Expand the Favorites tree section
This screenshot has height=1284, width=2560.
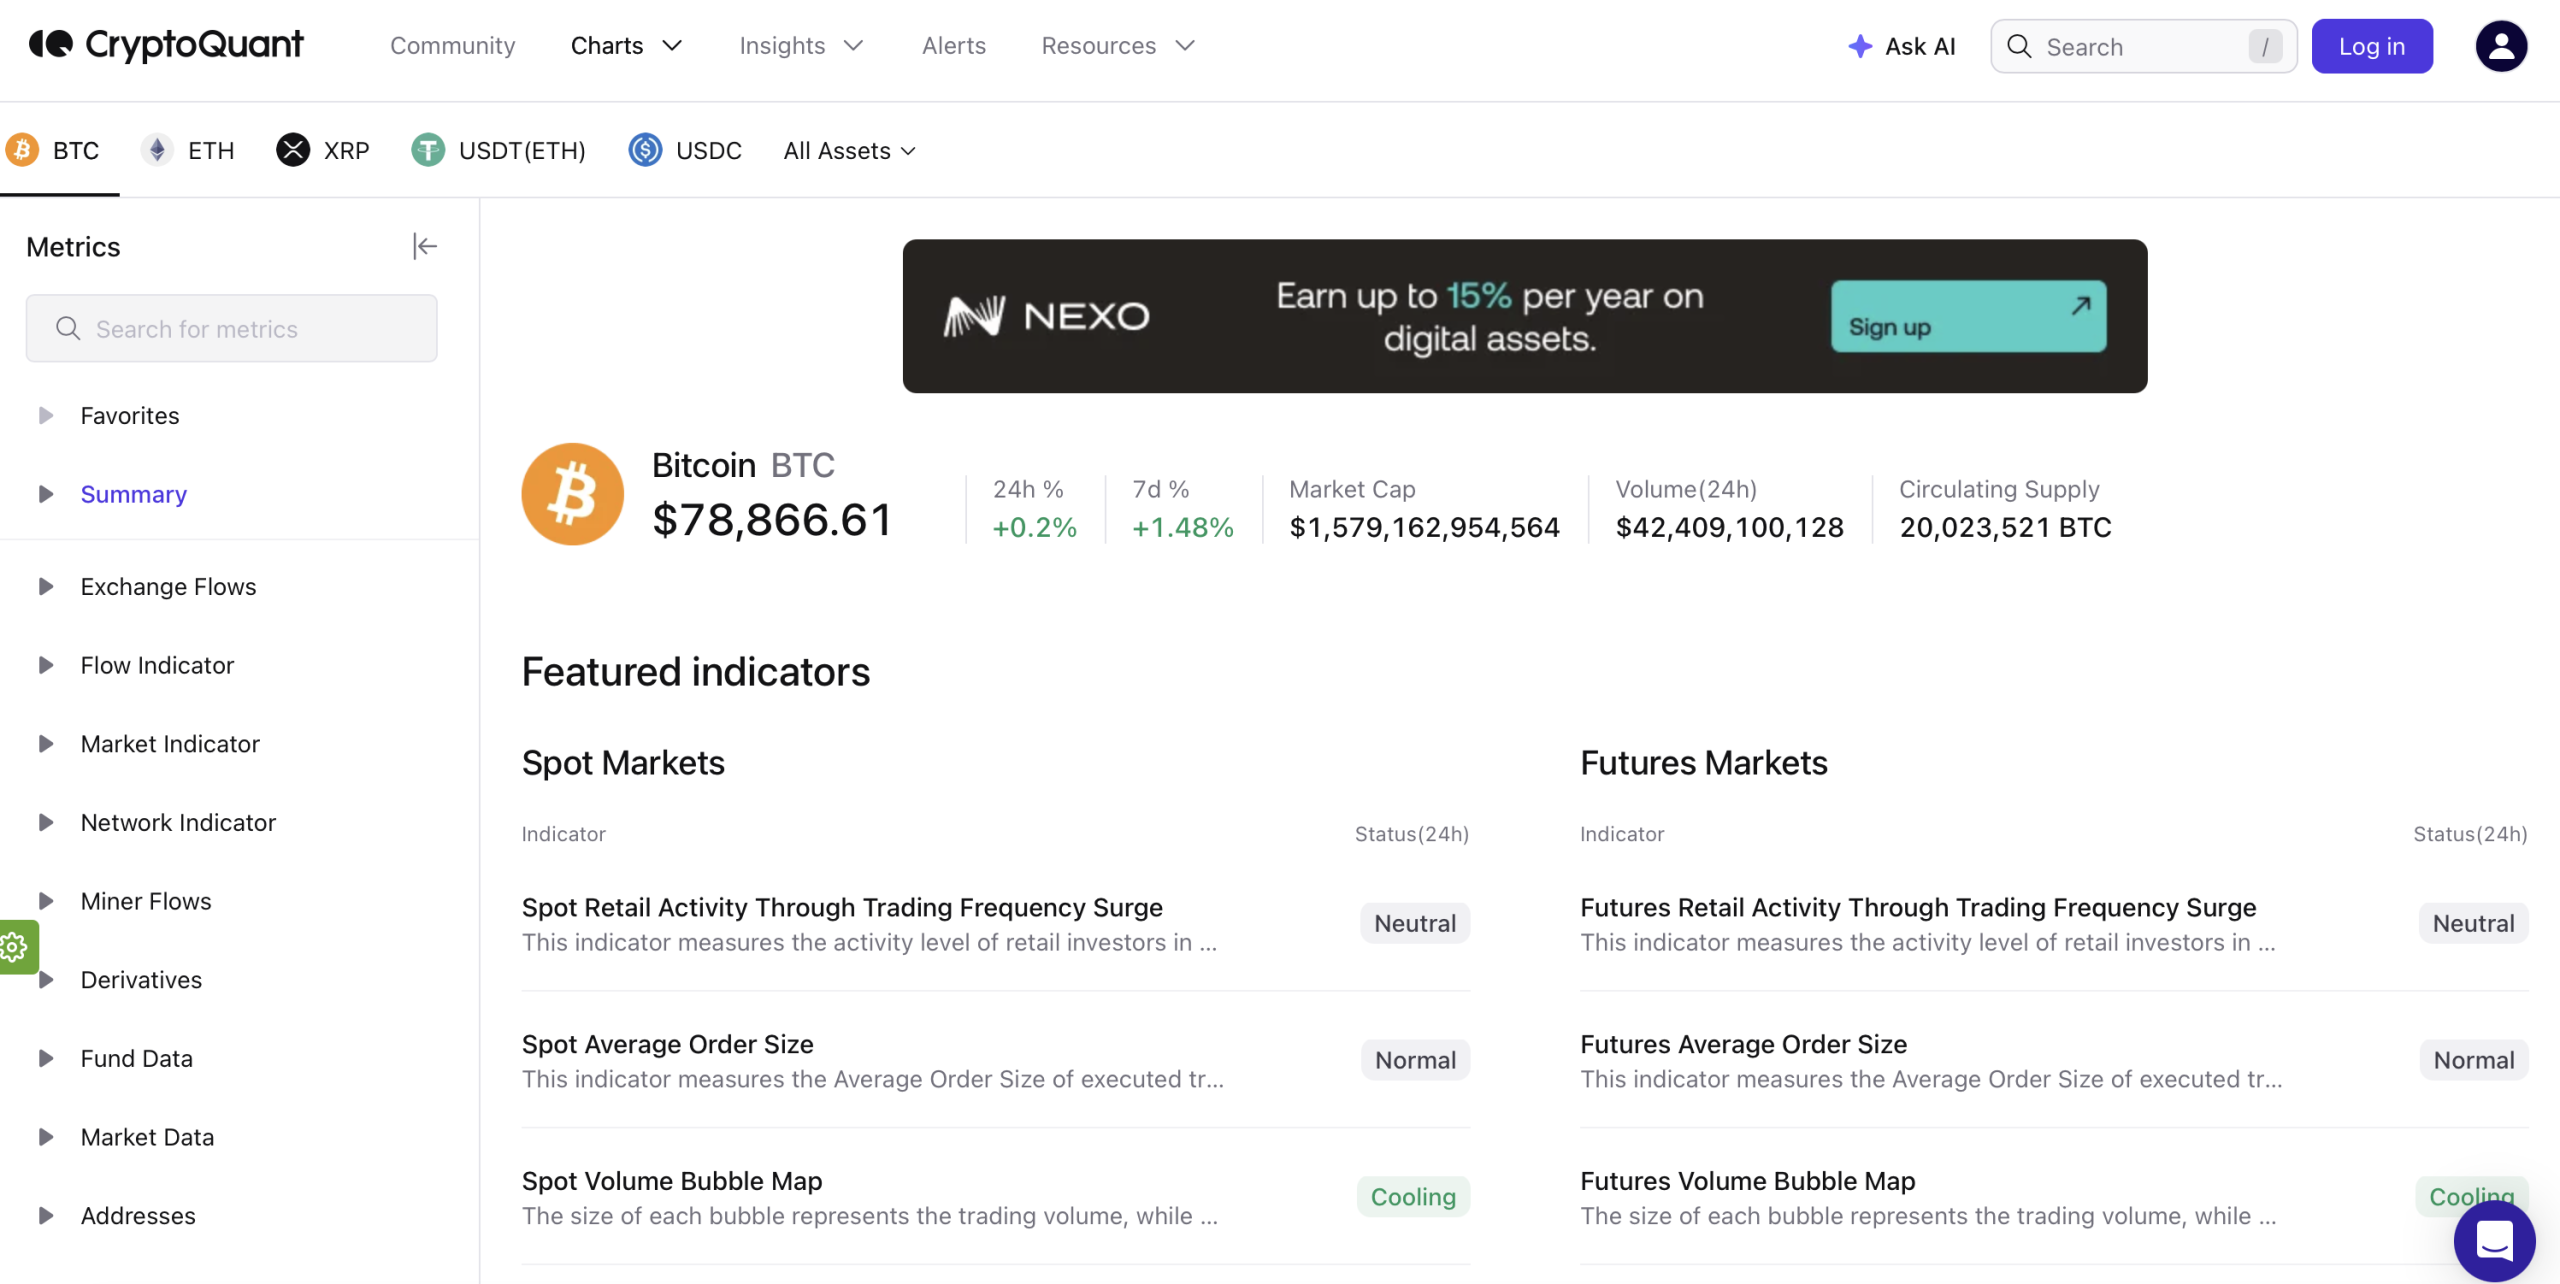[45, 415]
